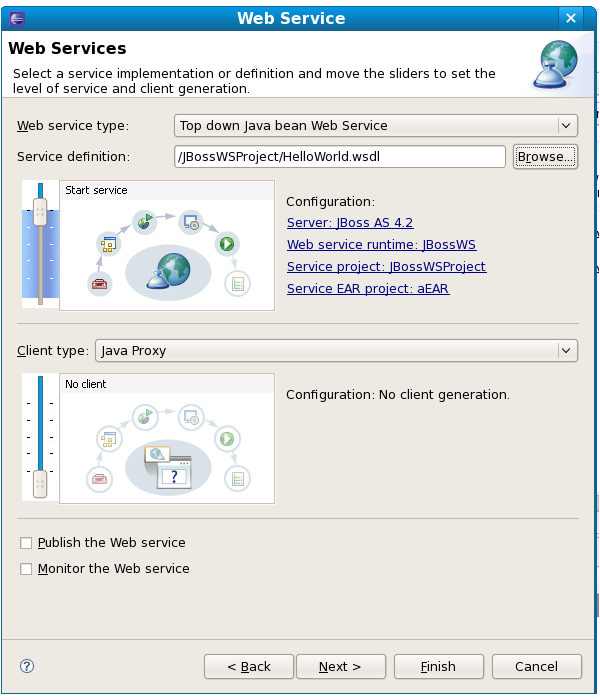600x700 pixels.
Task: Click the question mark window icon in client diagram
Action: click(x=172, y=474)
